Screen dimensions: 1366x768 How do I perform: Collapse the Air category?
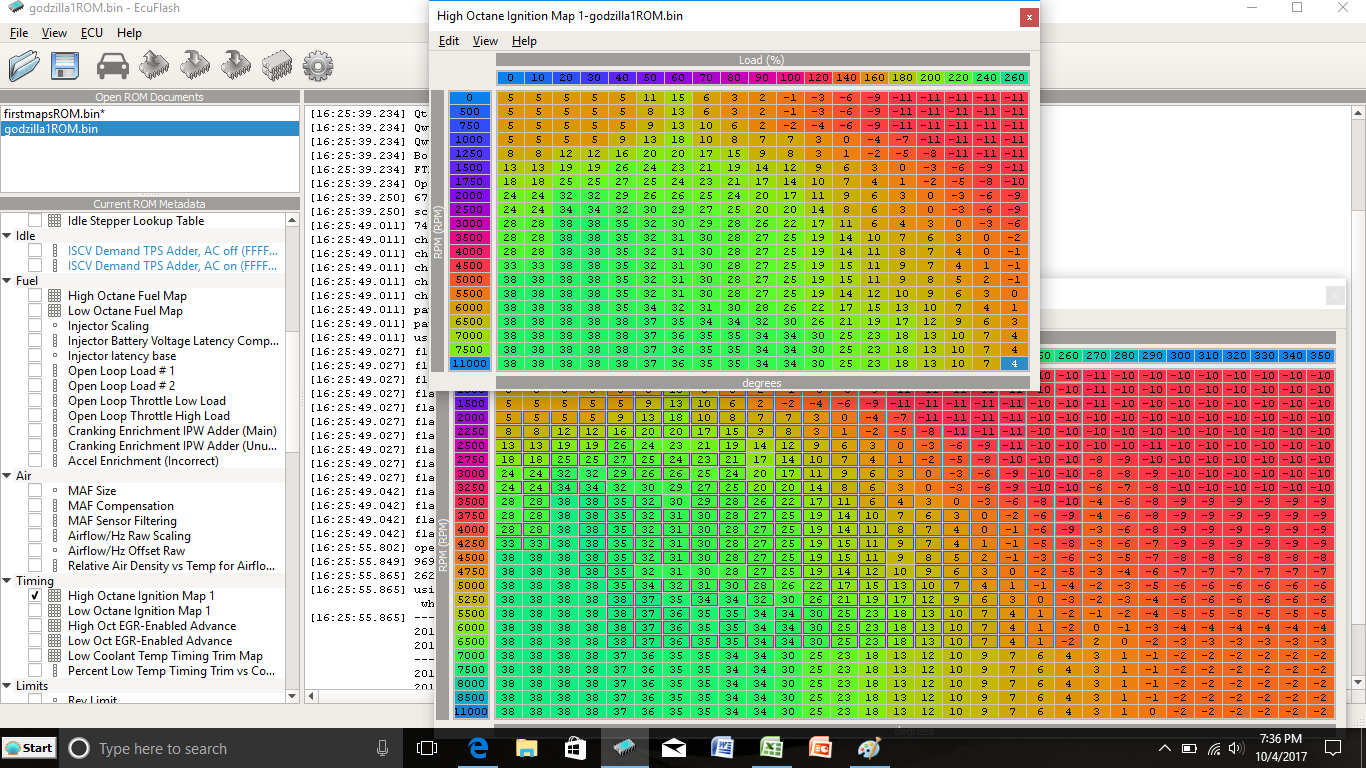(x=8, y=476)
